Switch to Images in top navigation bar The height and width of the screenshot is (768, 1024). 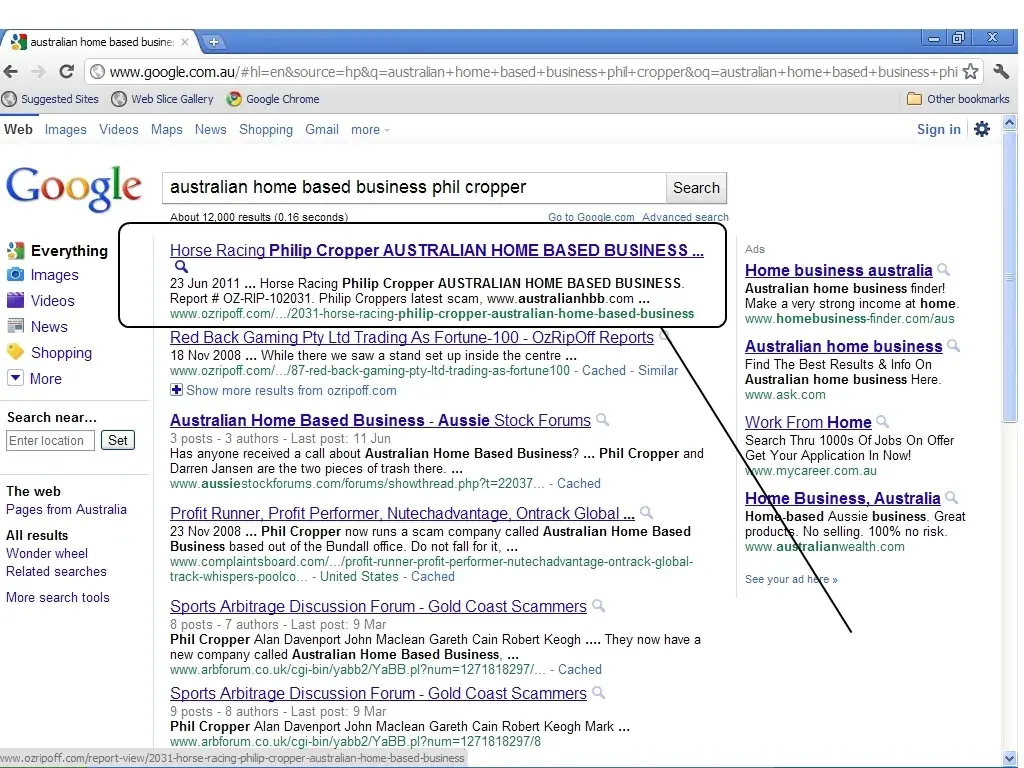click(65, 129)
